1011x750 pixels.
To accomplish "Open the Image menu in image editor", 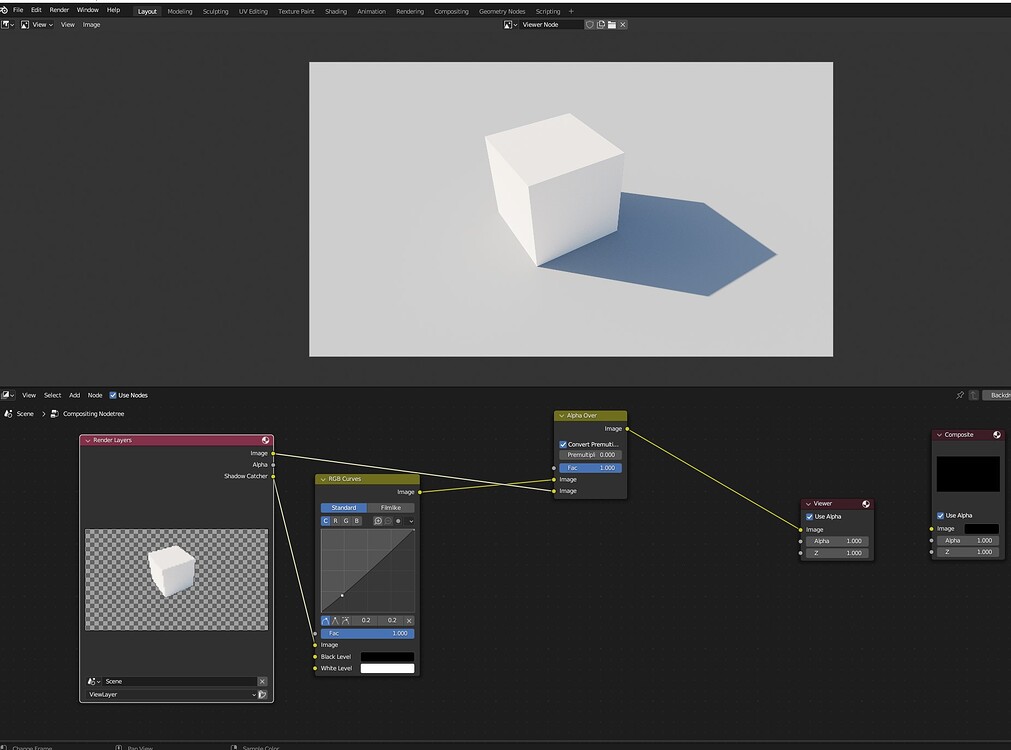I will click(x=92, y=25).
